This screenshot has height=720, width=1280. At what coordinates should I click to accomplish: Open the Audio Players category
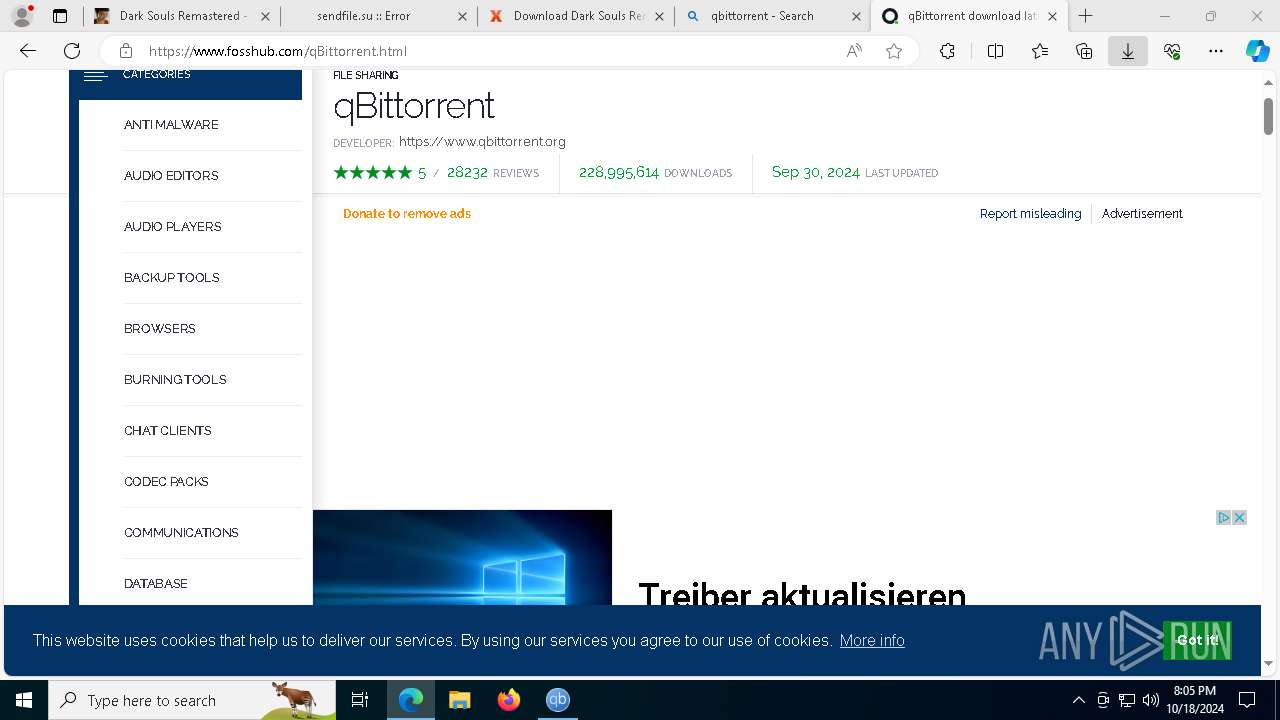coord(173,227)
